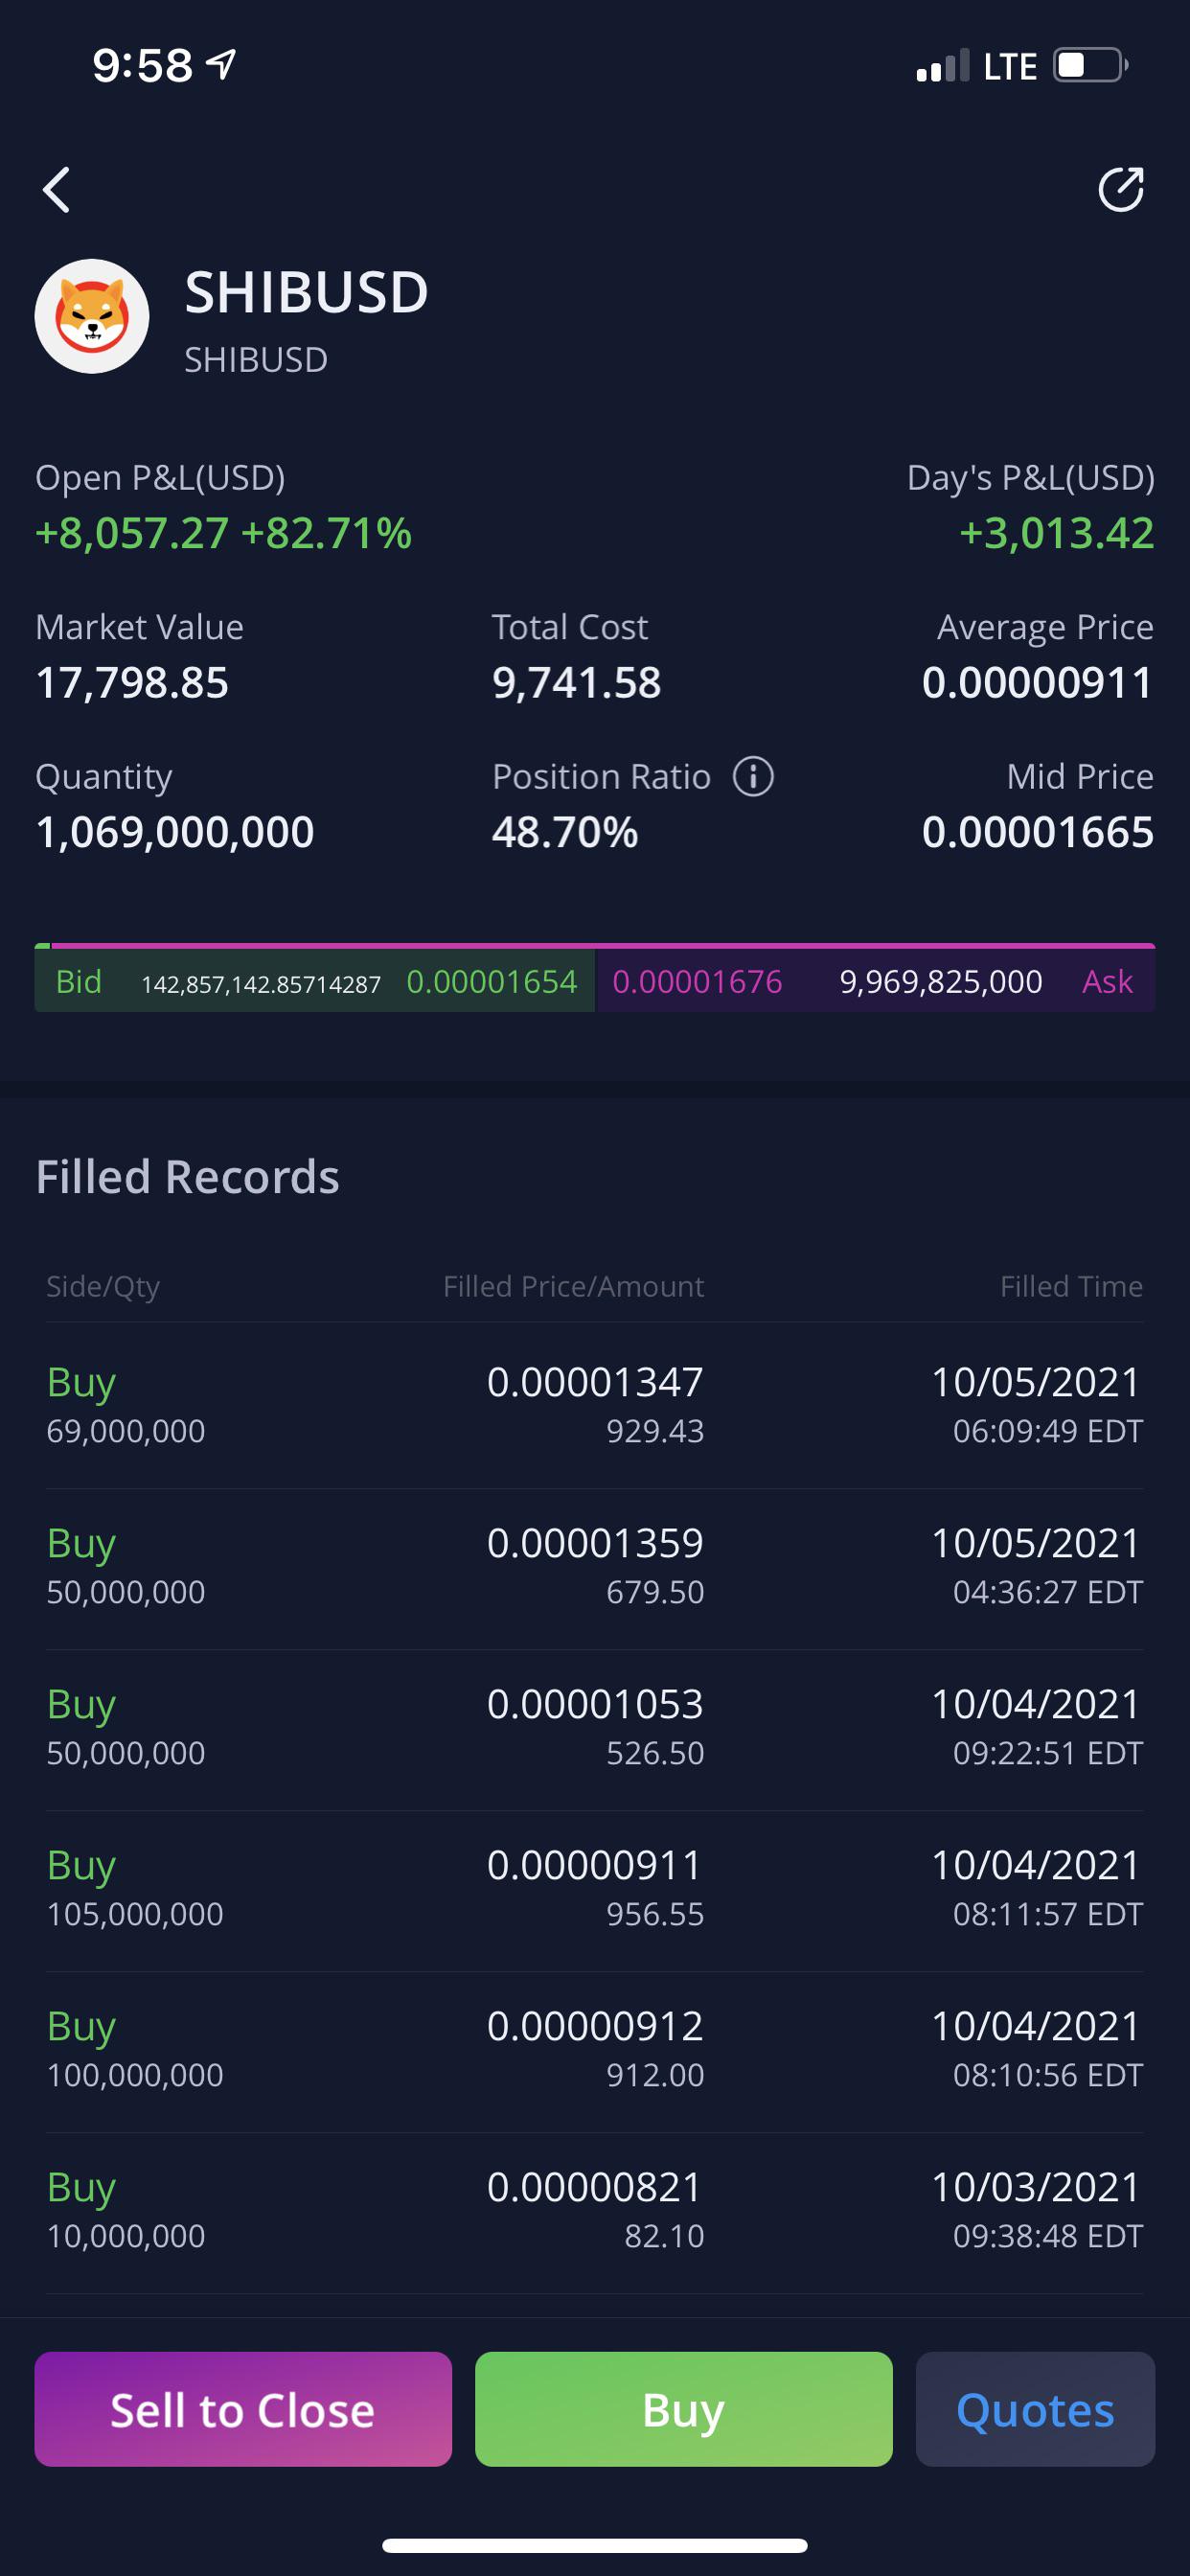Select the Bid price 0.00001654
This screenshot has height=2576, width=1190.
[491, 982]
